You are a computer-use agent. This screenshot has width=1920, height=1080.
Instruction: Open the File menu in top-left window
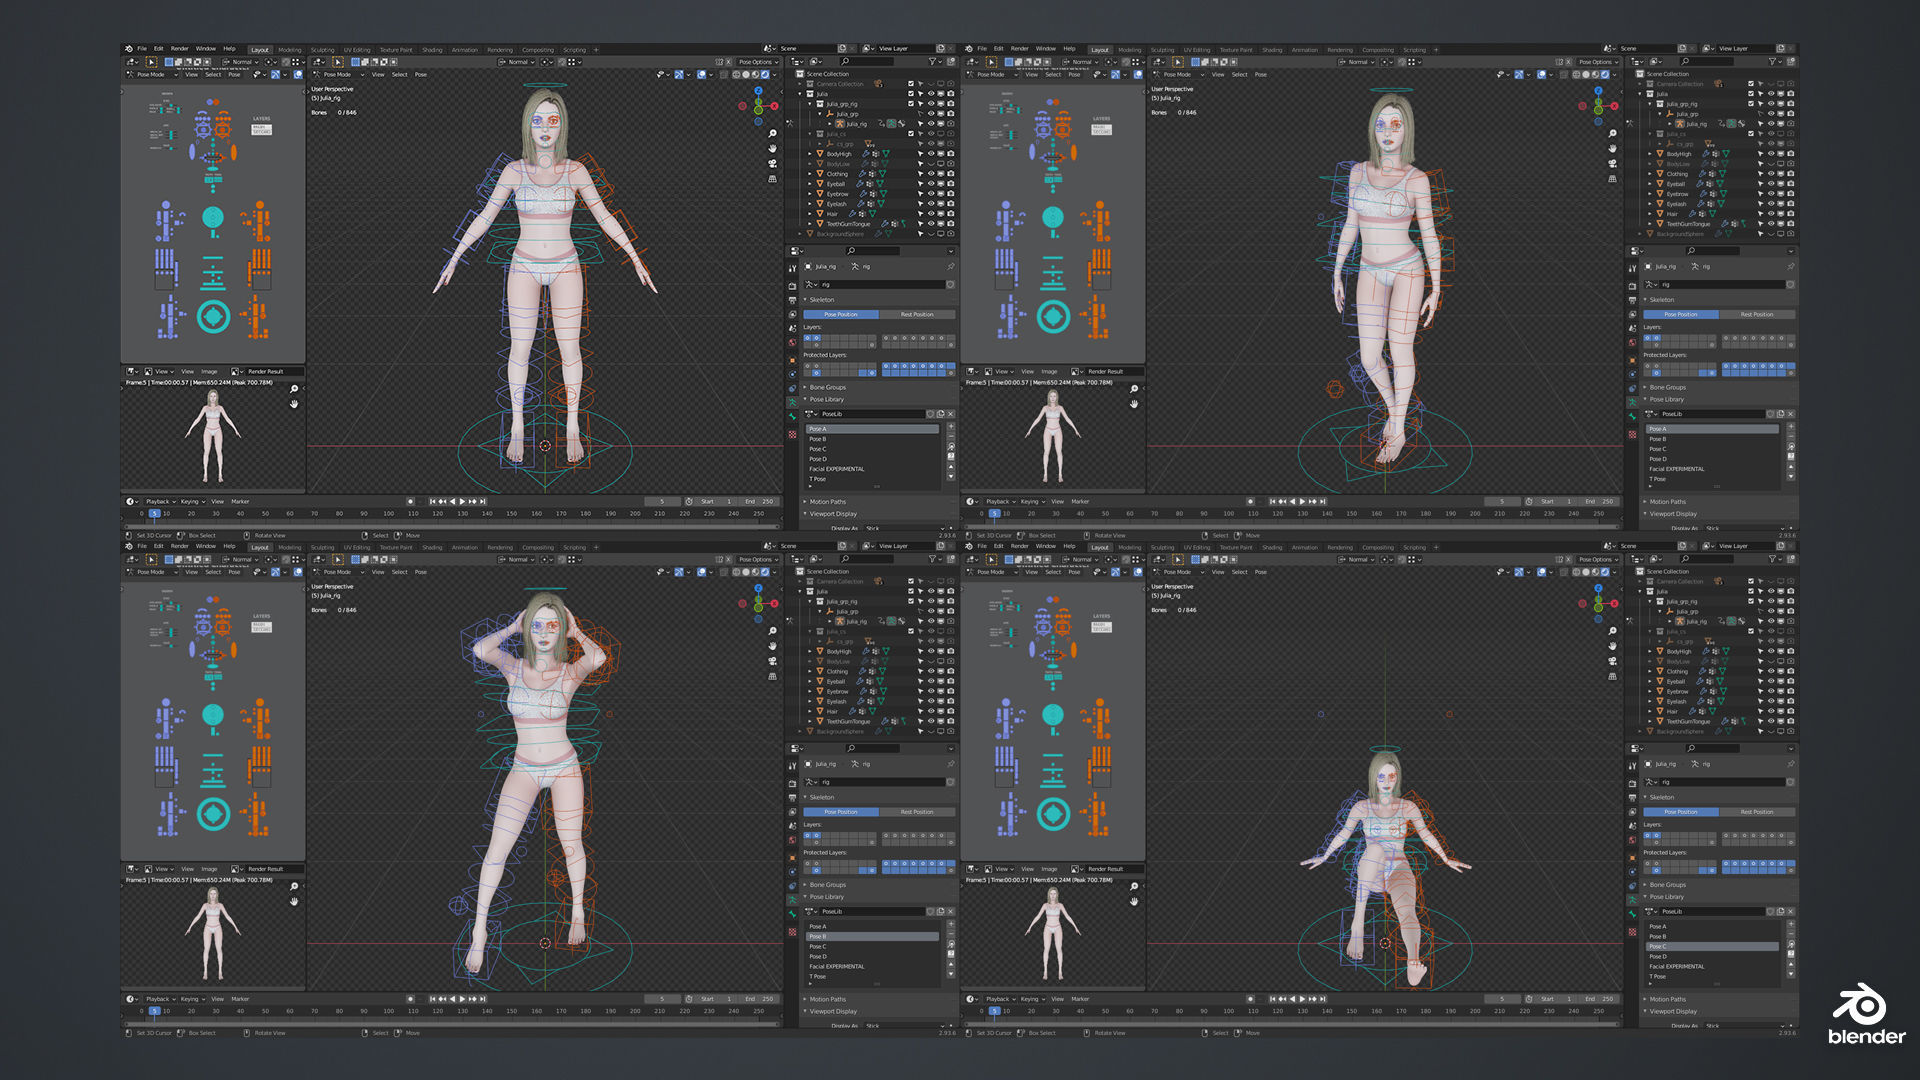coord(142,48)
